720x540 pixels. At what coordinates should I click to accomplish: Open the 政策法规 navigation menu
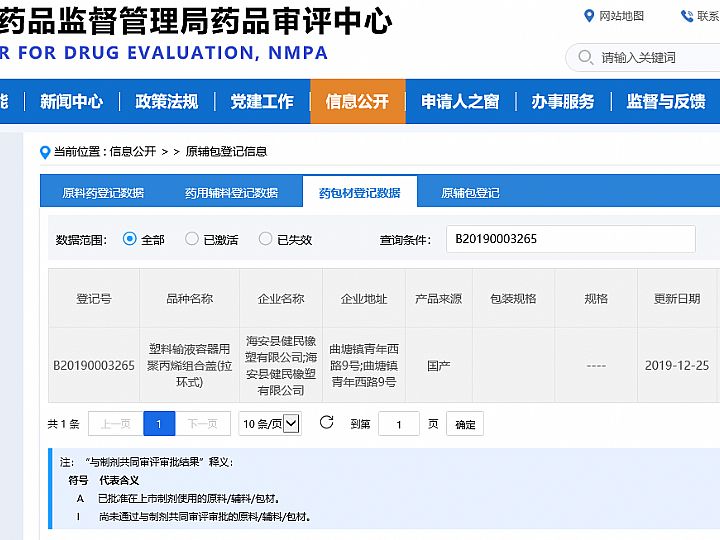coord(167,101)
